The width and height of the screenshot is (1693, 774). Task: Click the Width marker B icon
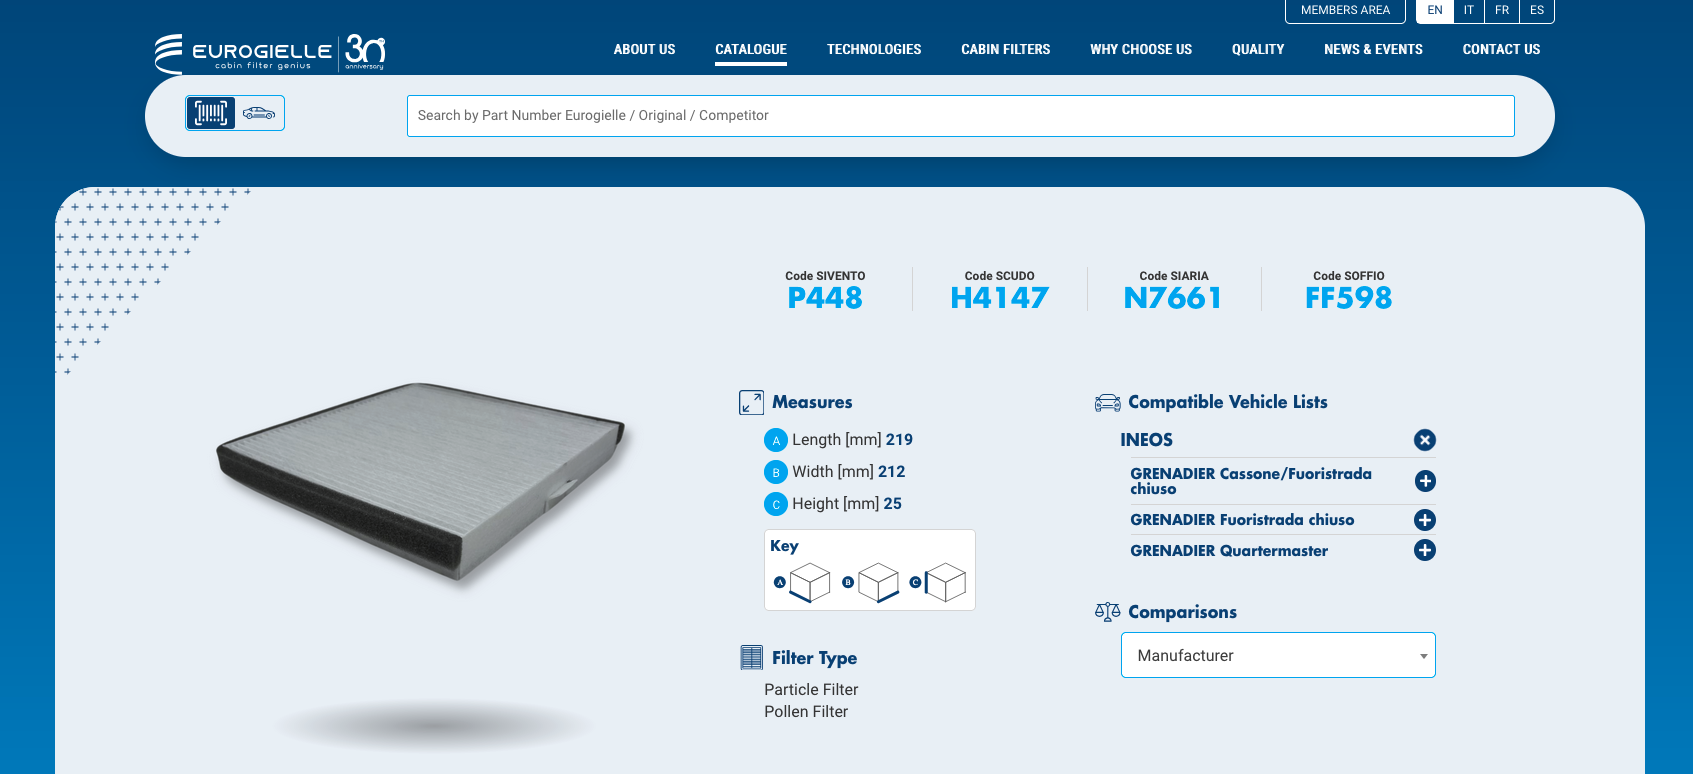point(775,472)
